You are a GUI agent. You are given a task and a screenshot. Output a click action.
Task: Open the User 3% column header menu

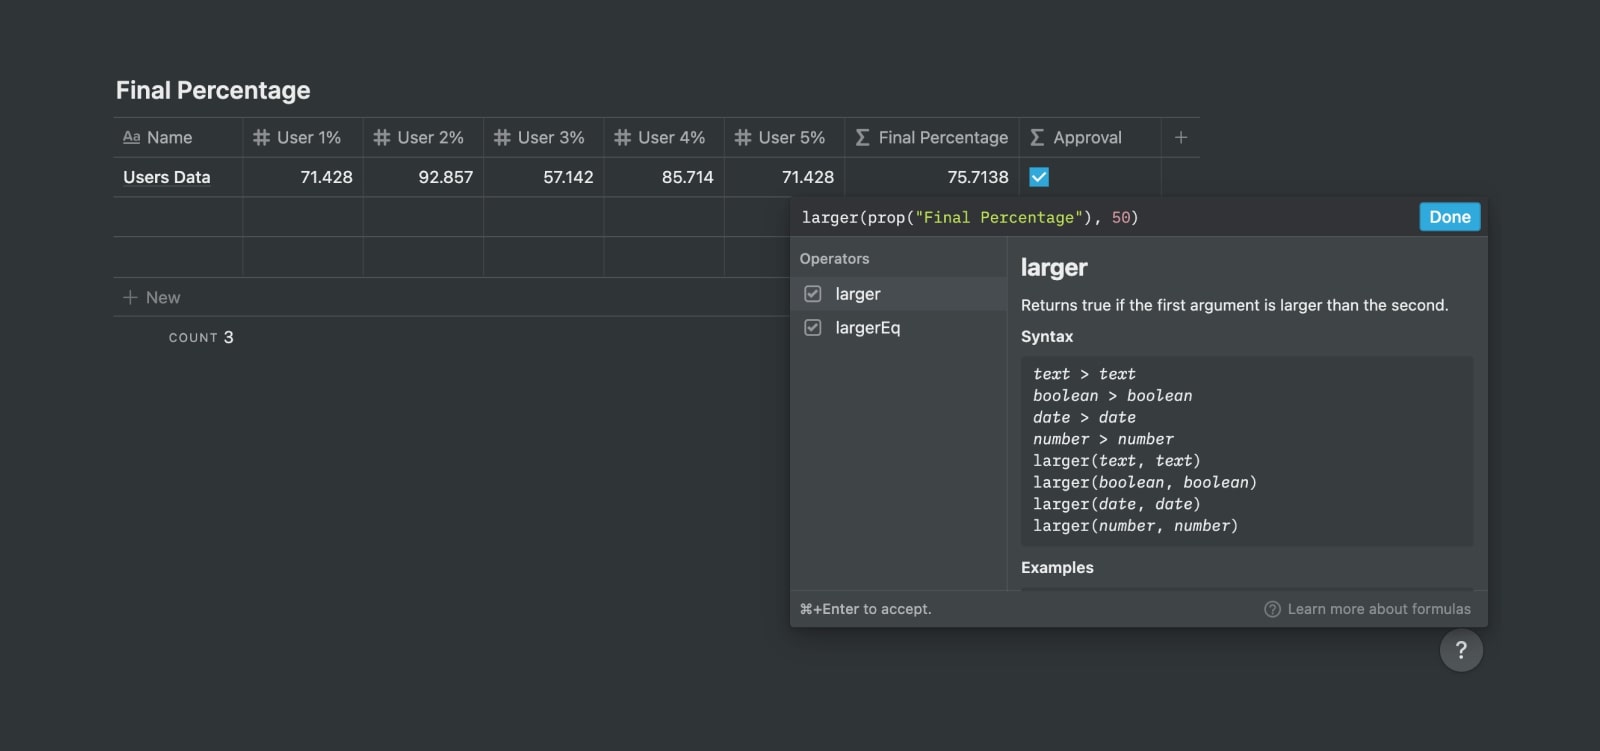click(544, 137)
